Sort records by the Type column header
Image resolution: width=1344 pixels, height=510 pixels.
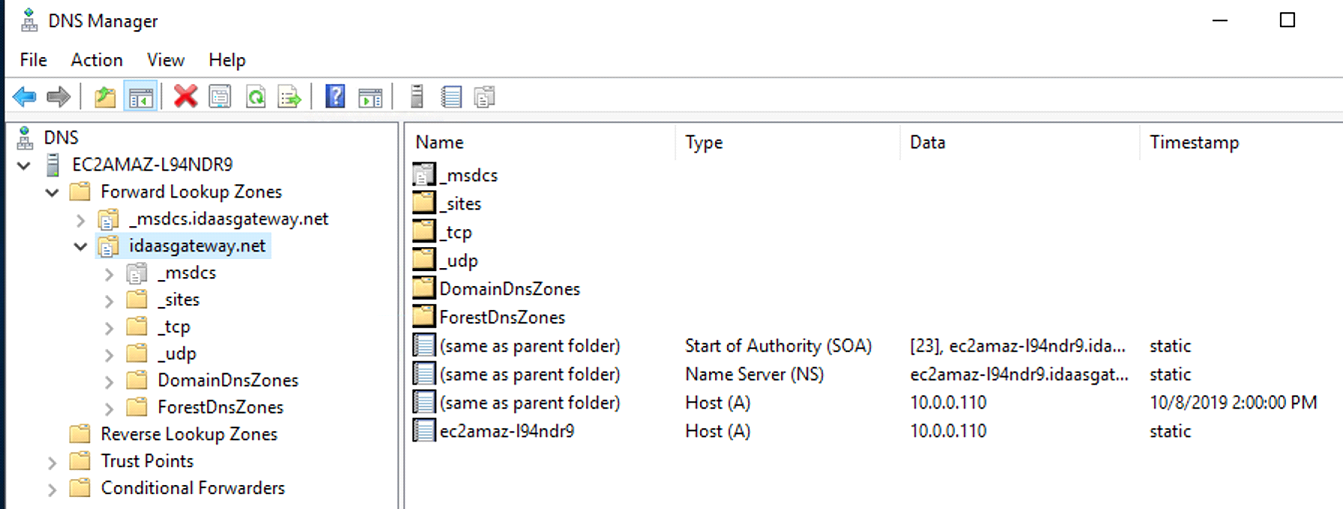pos(704,142)
